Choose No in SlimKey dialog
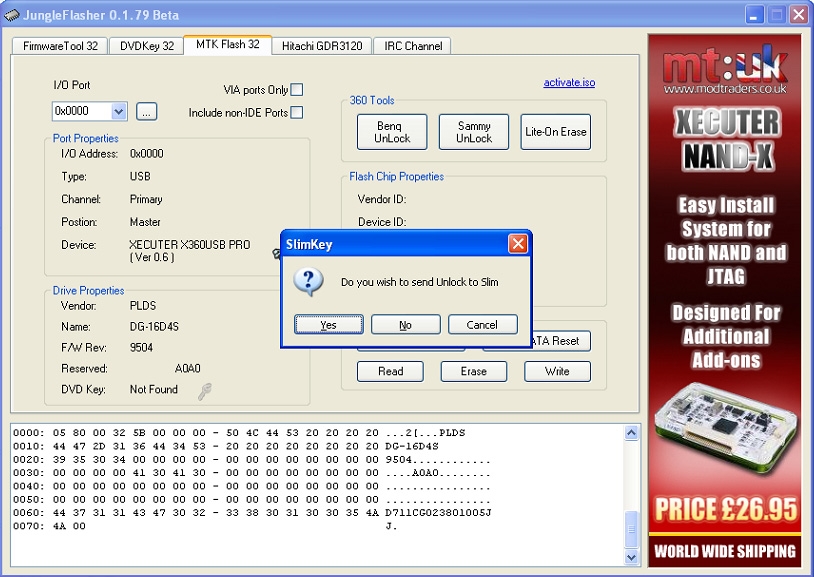This screenshot has height=577, width=814. coord(405,325)
